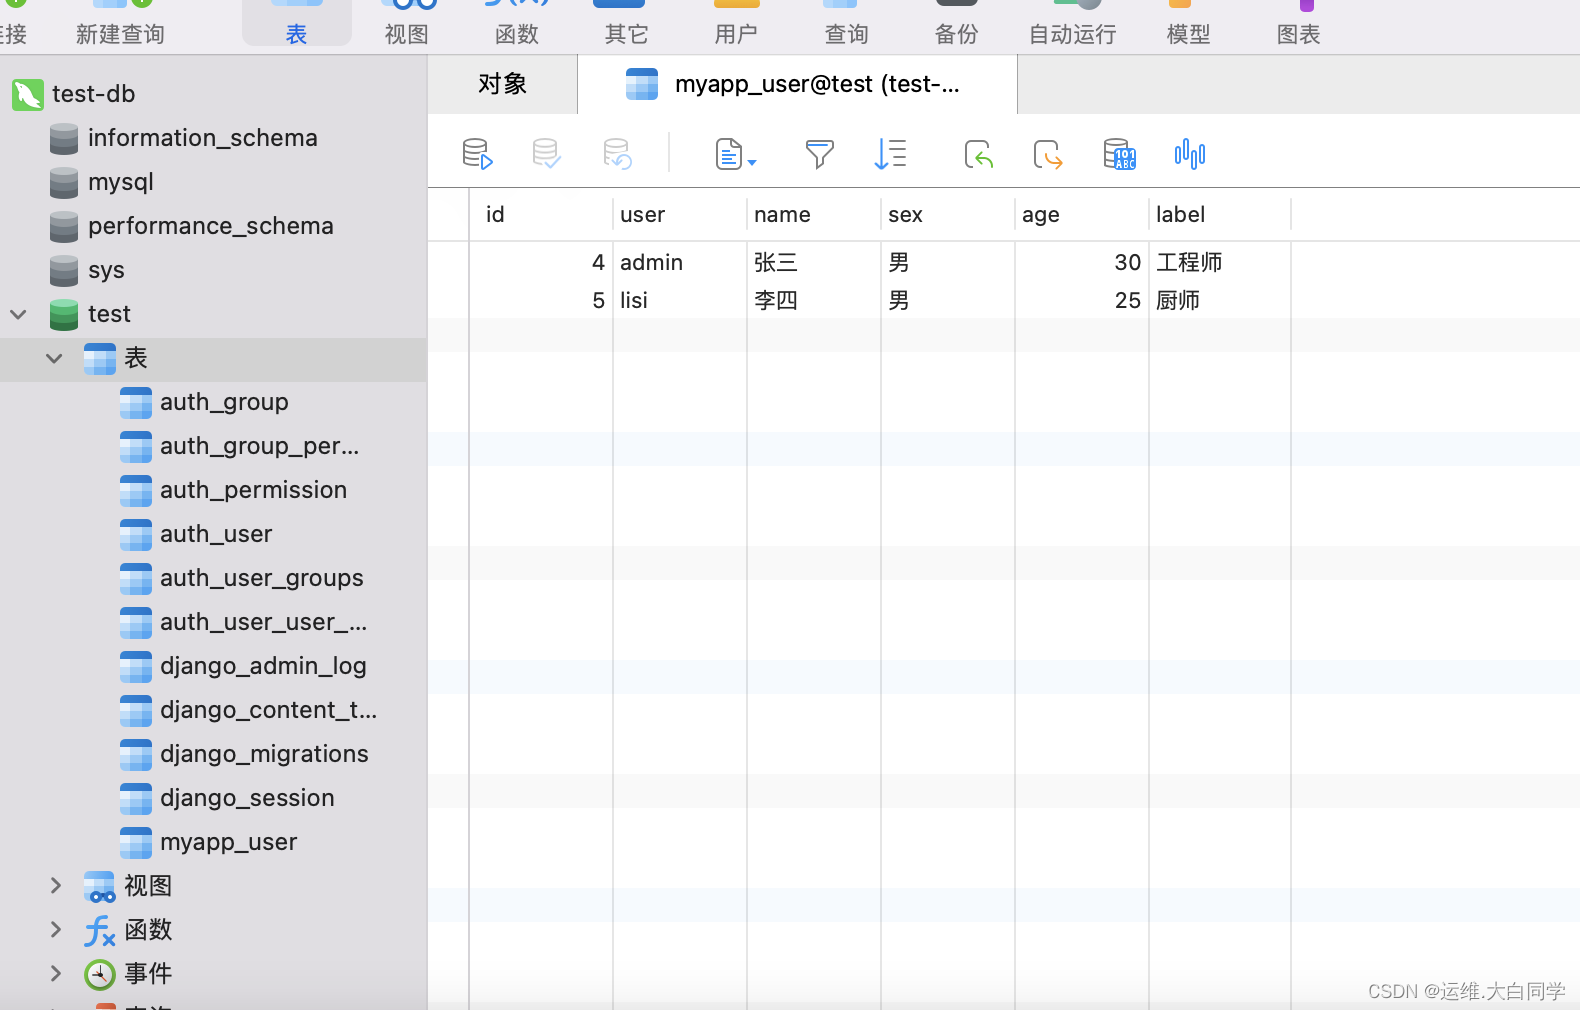Viewport: 1580px width, 1010px height.
Task: Select 图表 in the top toolbar
Action: [1298, 34]
